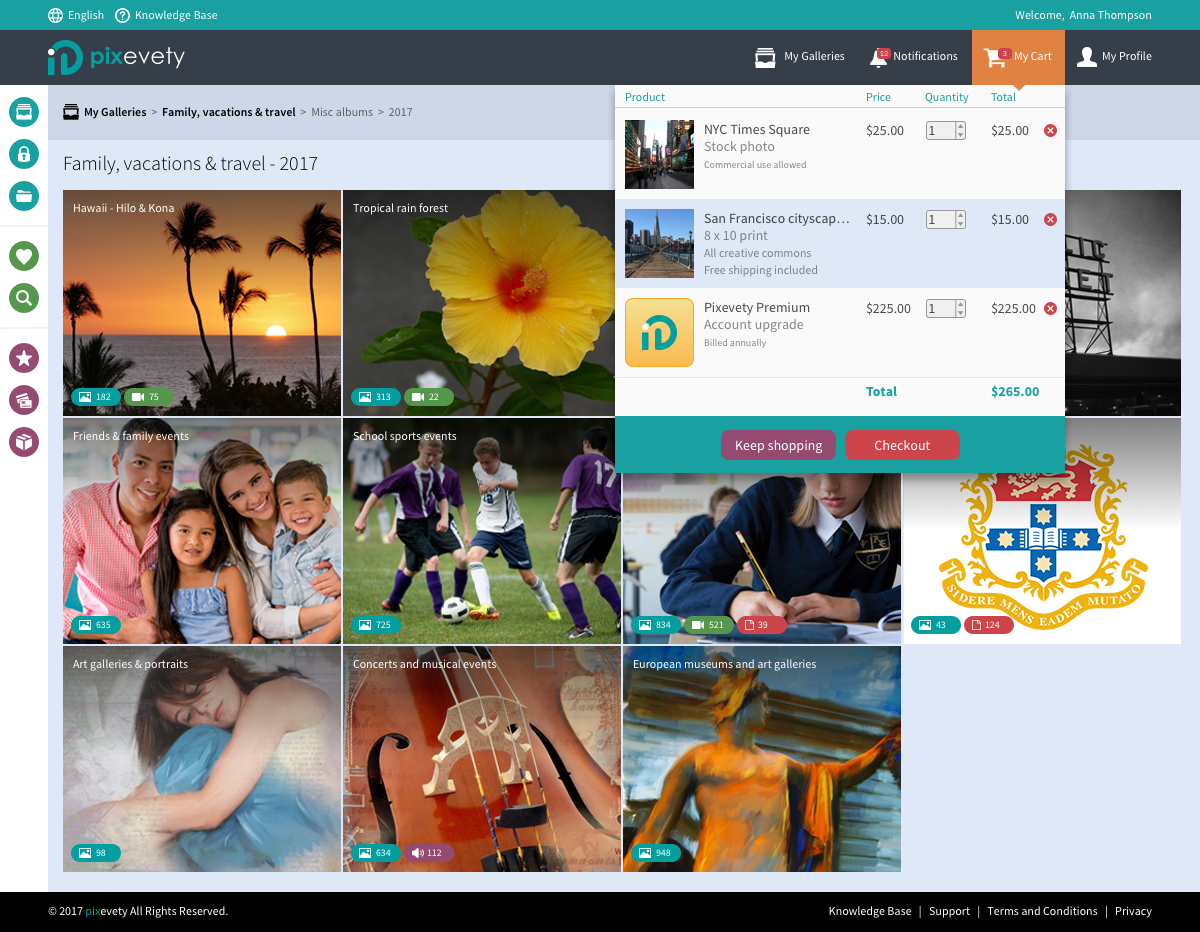Screen dimensions: 1200x932
Task: Click the pixevety logo
Action: 116,57
